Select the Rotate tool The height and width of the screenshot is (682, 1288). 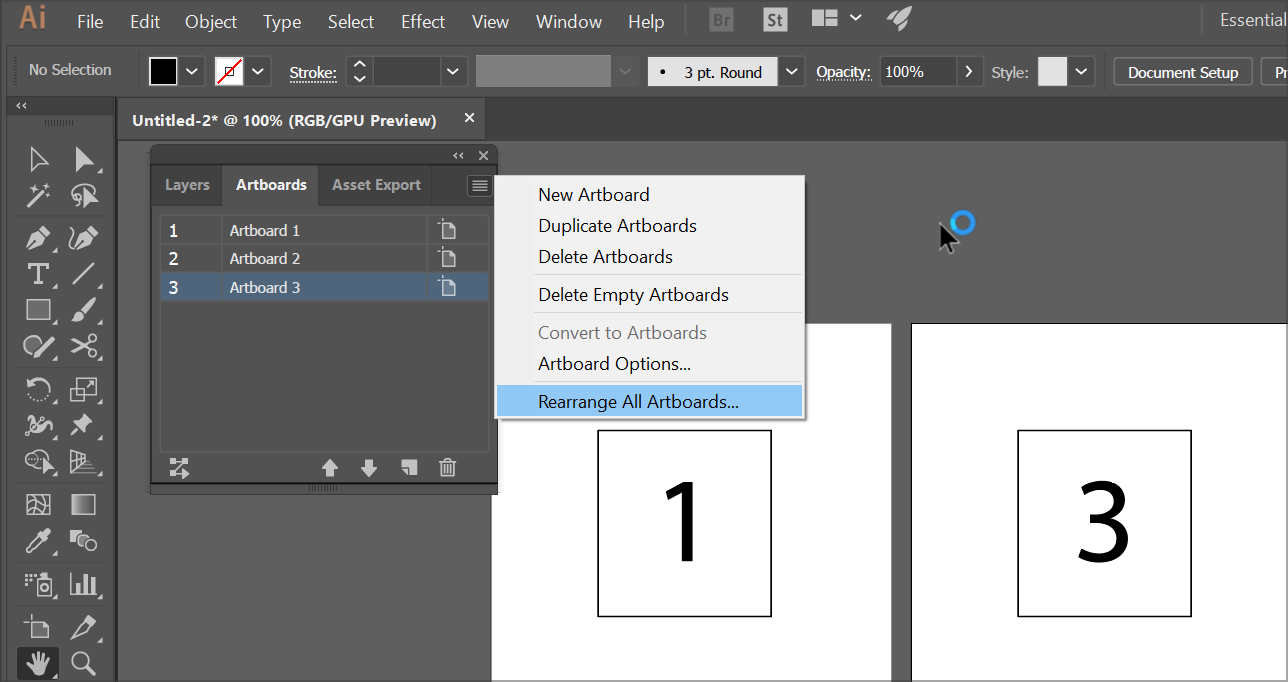coord(38,389)
